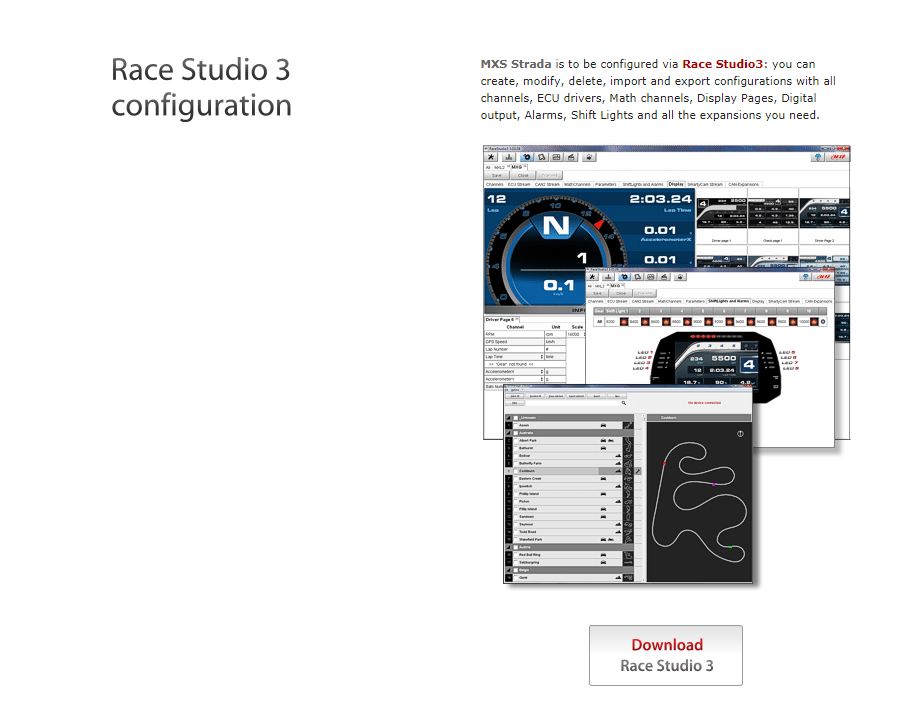
Task: Toggle the Austria group checkbox
Action: [x=516, y=547]
